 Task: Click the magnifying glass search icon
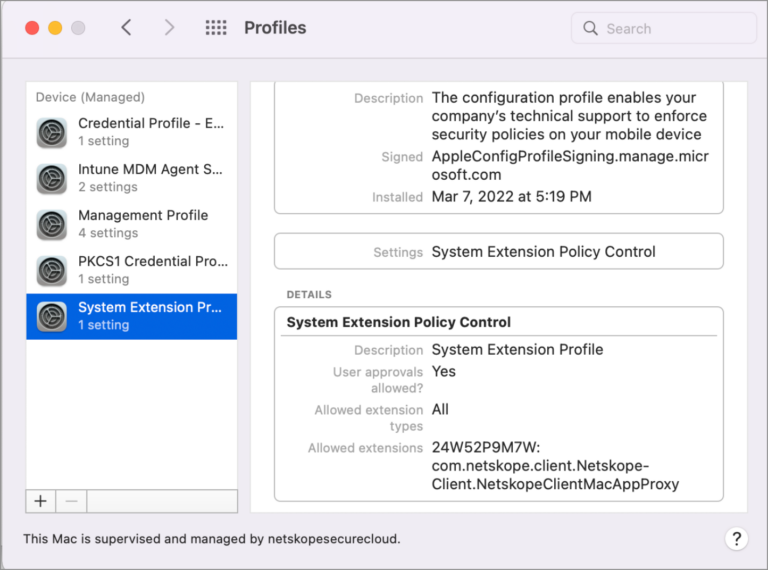591,28
